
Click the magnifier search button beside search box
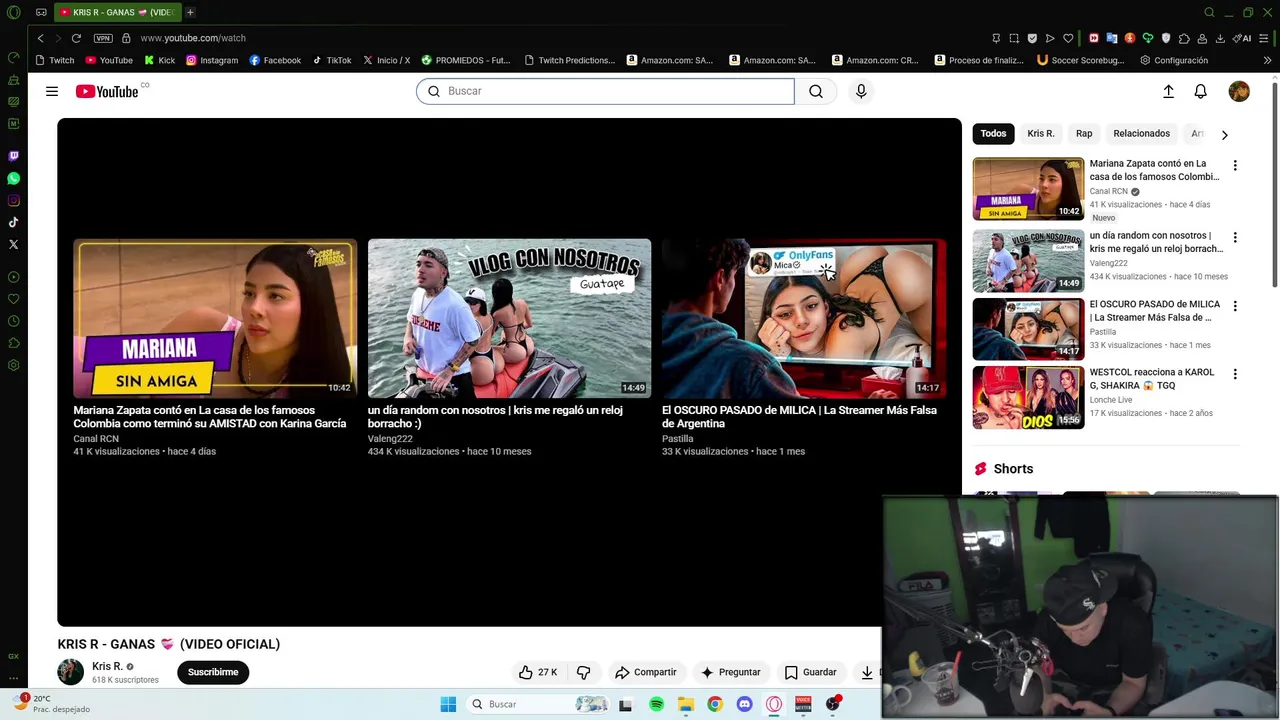(x=816, y=91)
